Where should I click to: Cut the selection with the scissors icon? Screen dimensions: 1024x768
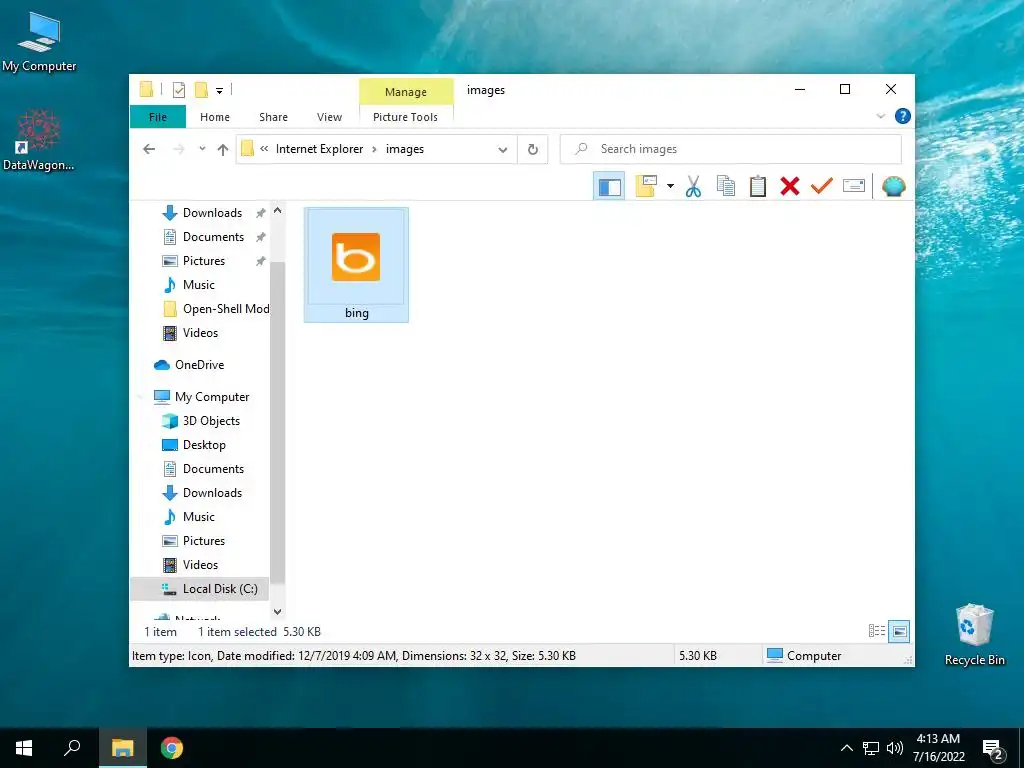(x=694, y=186)
